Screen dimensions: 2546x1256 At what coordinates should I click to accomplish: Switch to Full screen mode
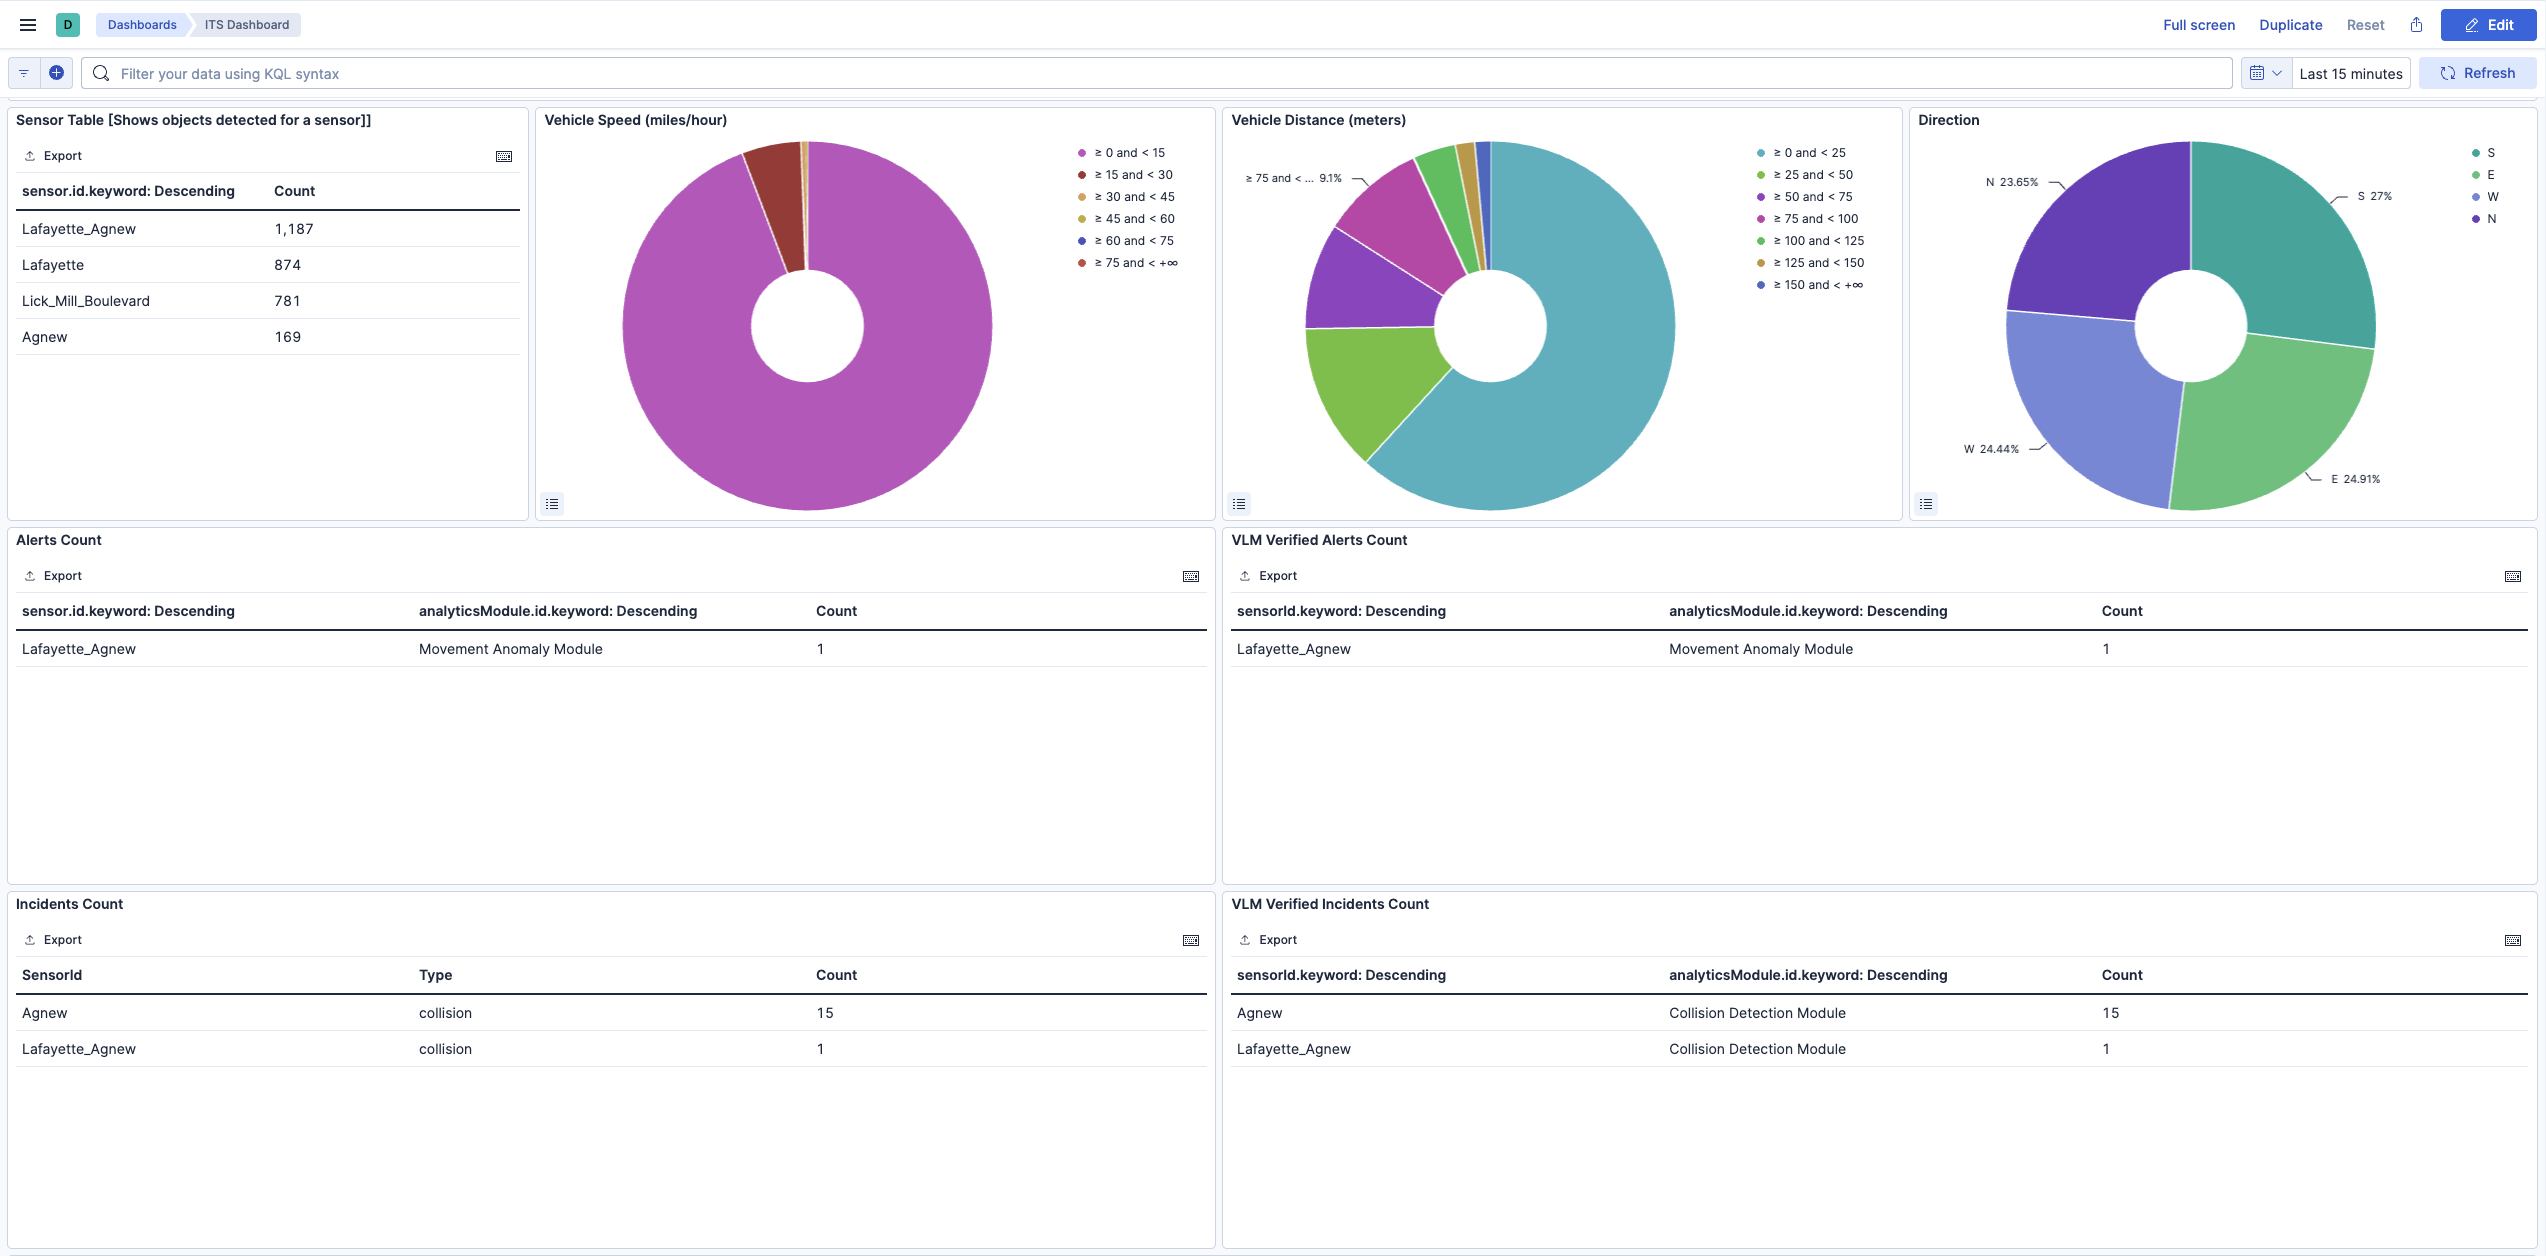tap(2197, 24)
